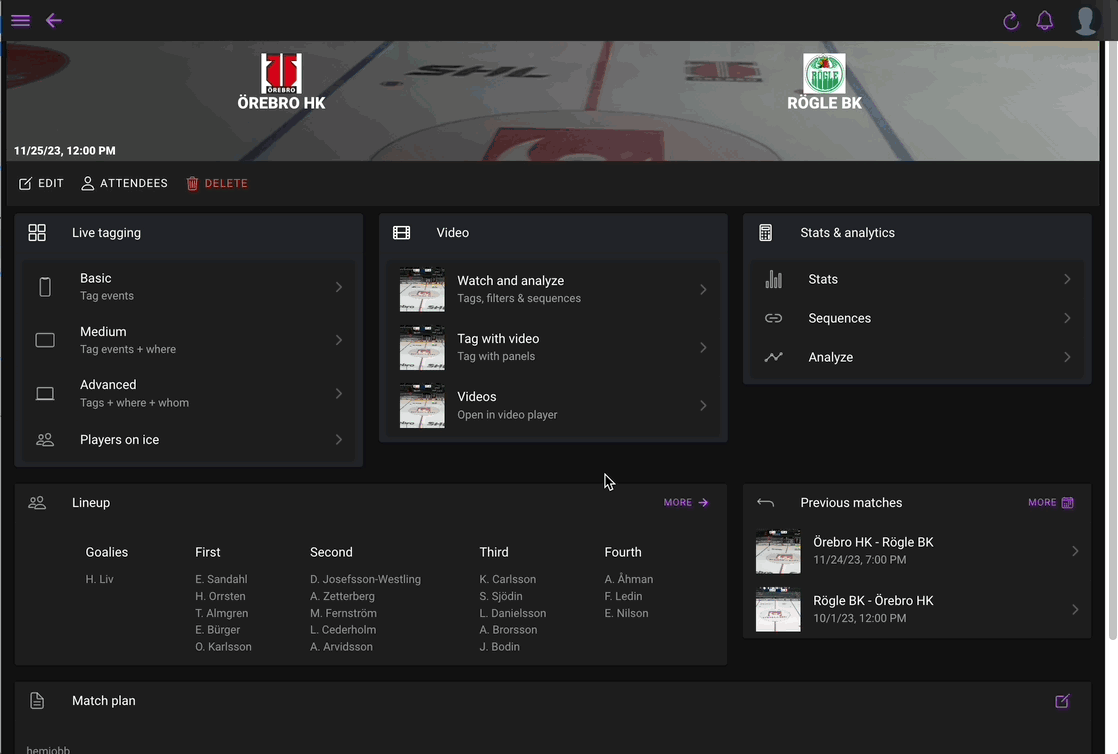Image resolution: width=1118 pixels, height=754 pixels.
Task: Select Advanced Tags + where + whom
Action: click(189, 394)
